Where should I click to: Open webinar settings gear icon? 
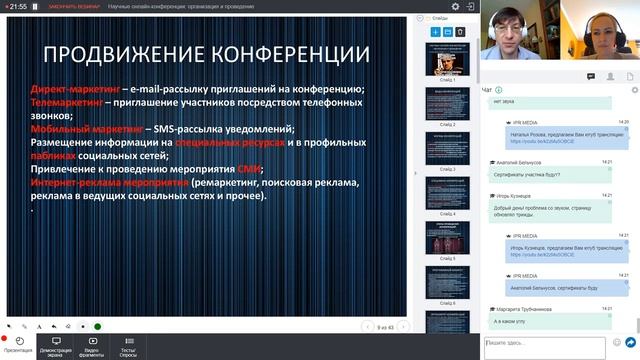(x=455, y=7)
